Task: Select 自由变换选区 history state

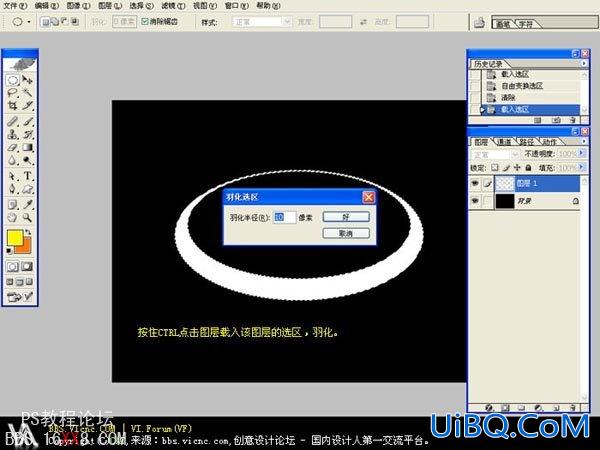Action: [524, 86]
